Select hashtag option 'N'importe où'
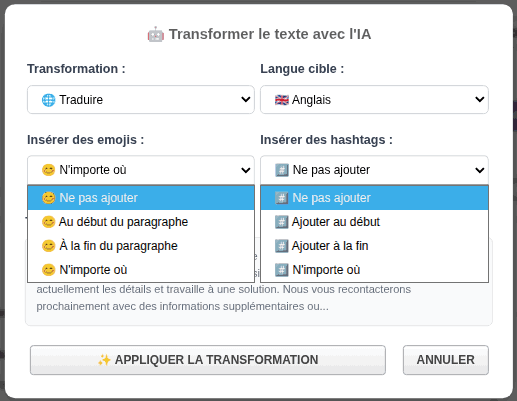 [374, 270]
